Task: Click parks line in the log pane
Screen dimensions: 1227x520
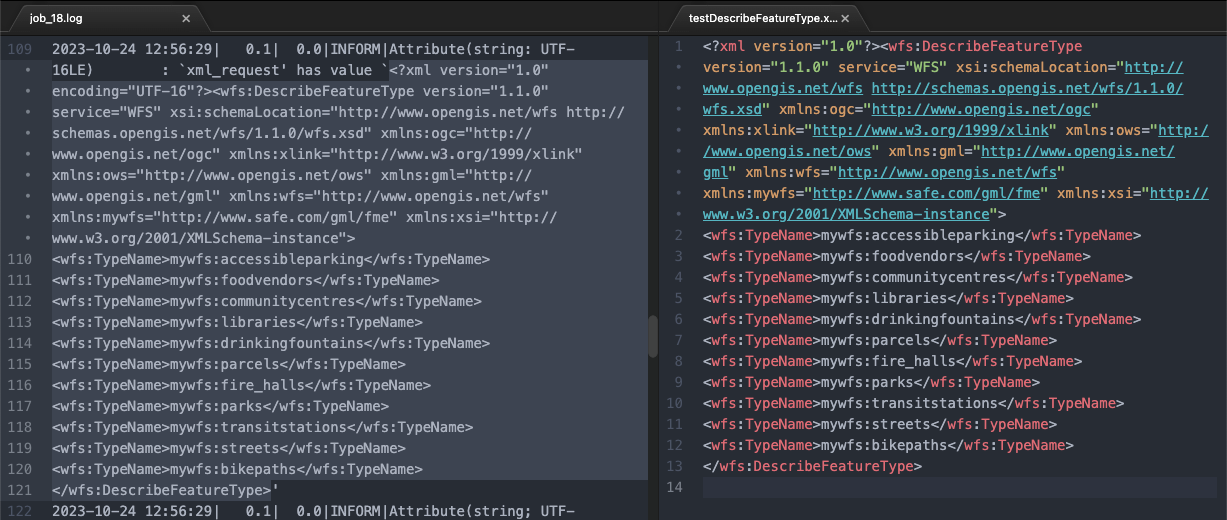Action: [x=220, y=406]
